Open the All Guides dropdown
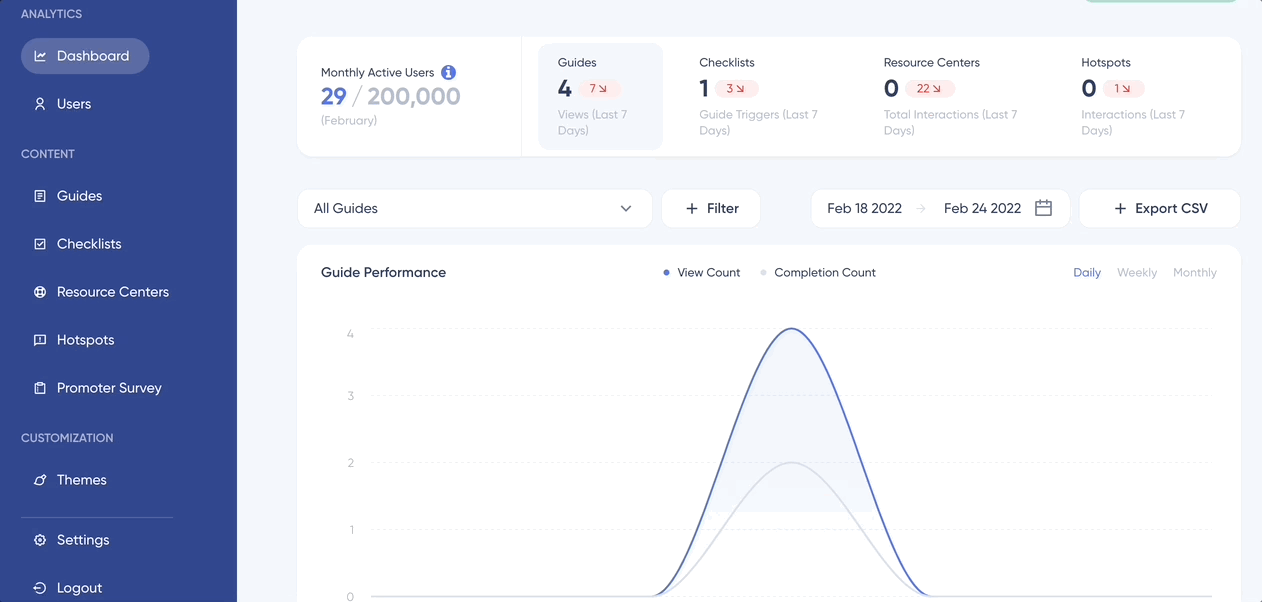Viewport: 1262px width, 602px height. (x=474, y=208)
